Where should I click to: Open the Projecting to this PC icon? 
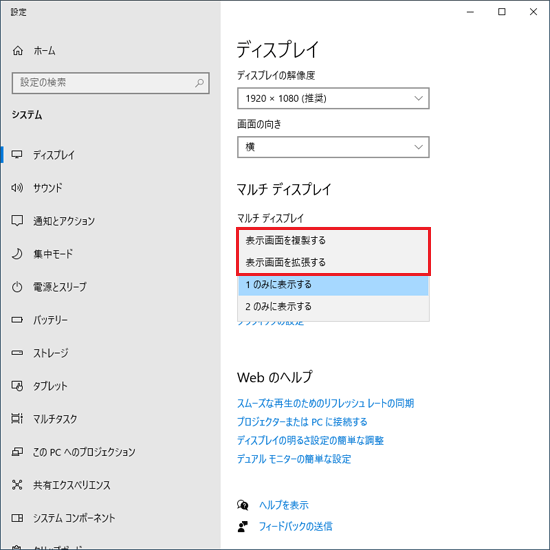click(x=17, y=451)
